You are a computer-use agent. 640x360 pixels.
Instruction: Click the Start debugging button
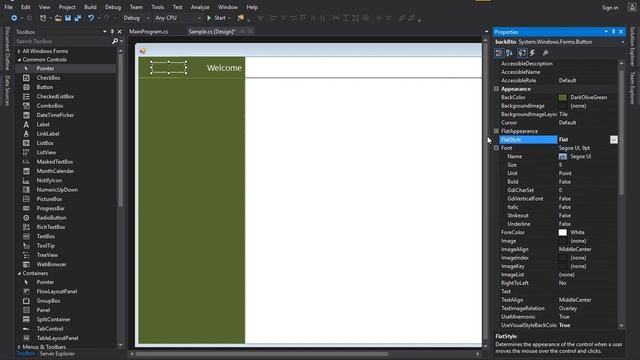click(216, 18)
